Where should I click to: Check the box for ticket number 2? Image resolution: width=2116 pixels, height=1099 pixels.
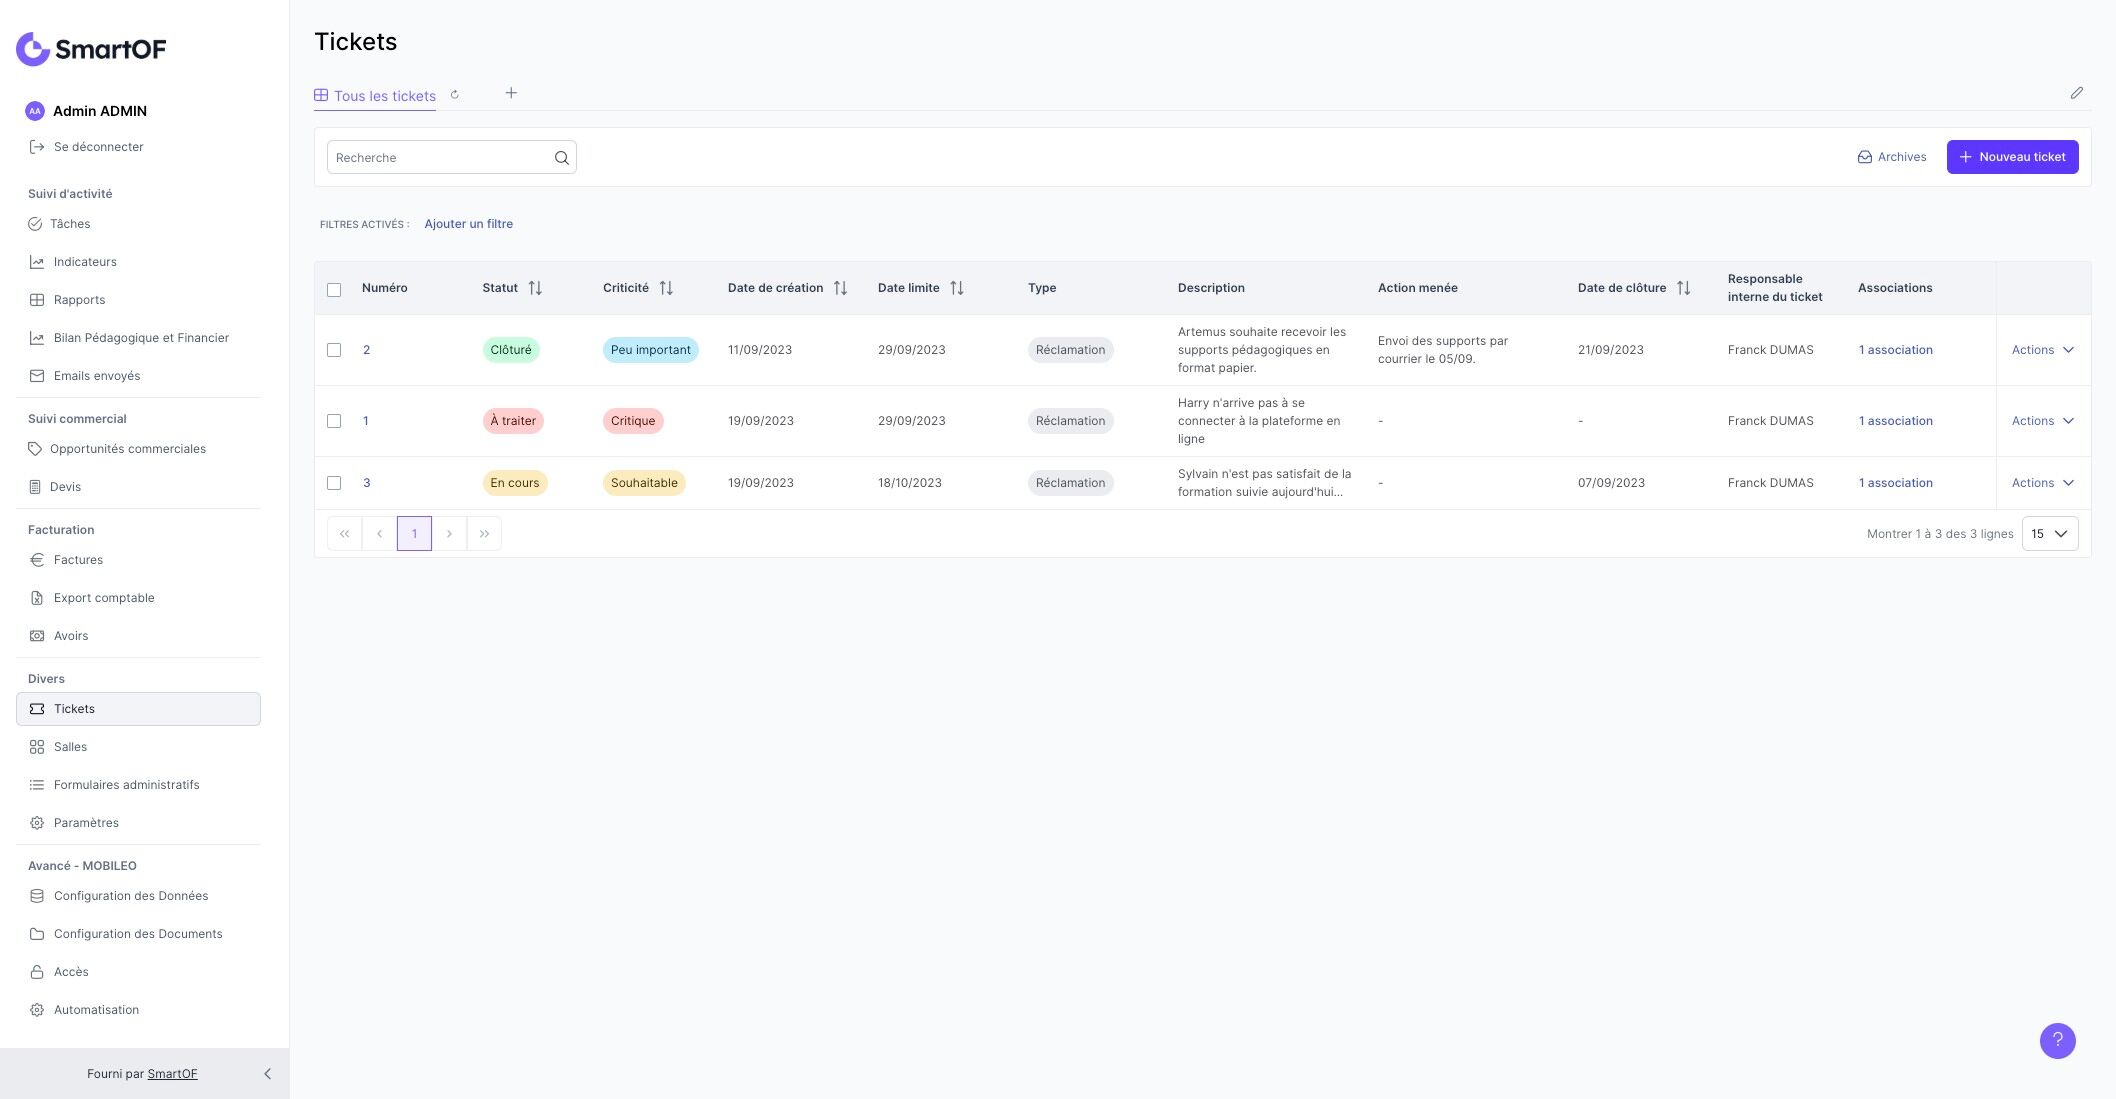pos(334,350)
